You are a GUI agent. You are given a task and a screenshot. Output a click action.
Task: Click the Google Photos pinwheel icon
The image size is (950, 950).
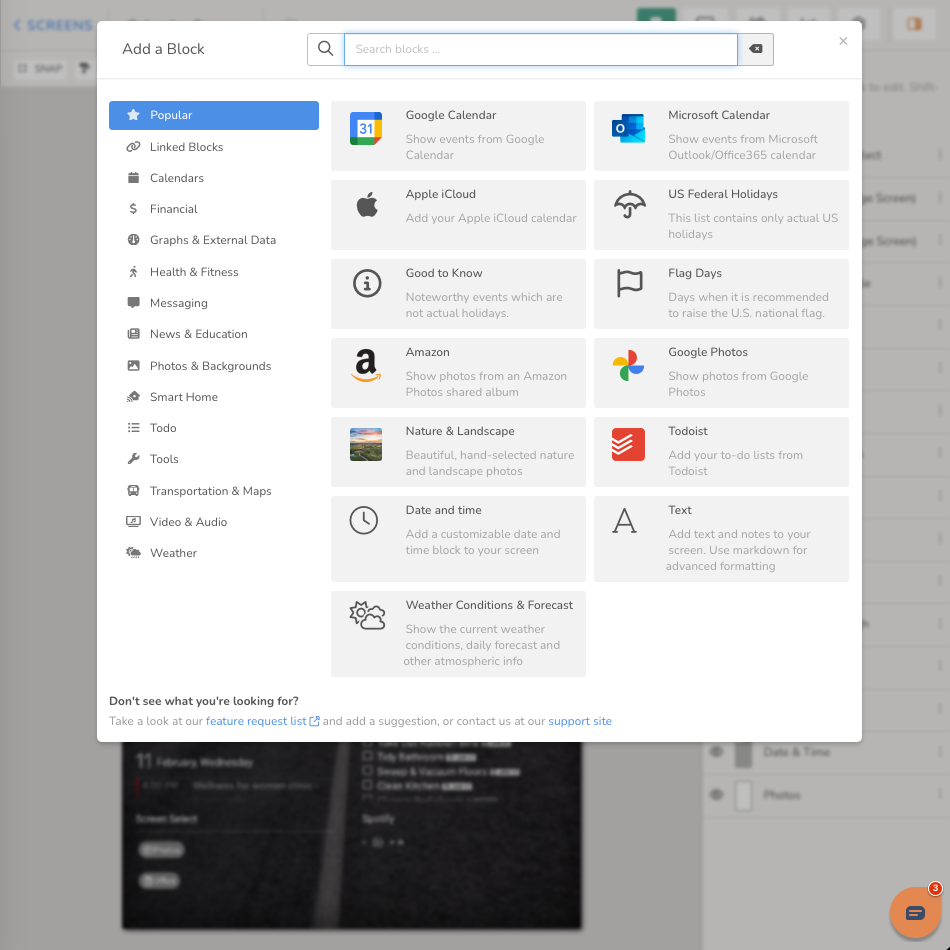pos(627,366)
